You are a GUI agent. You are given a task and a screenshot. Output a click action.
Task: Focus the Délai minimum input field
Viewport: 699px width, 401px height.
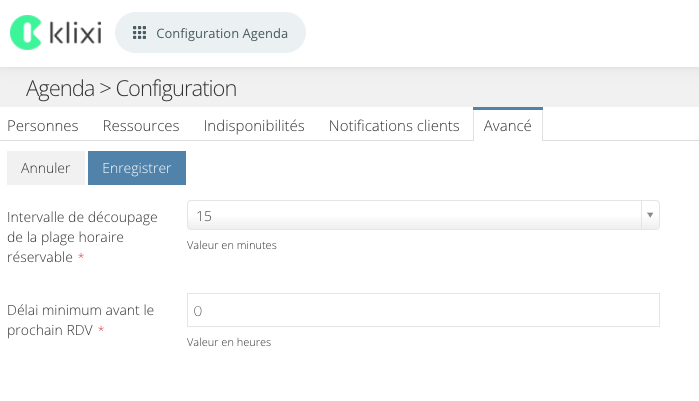pos(423,310)
